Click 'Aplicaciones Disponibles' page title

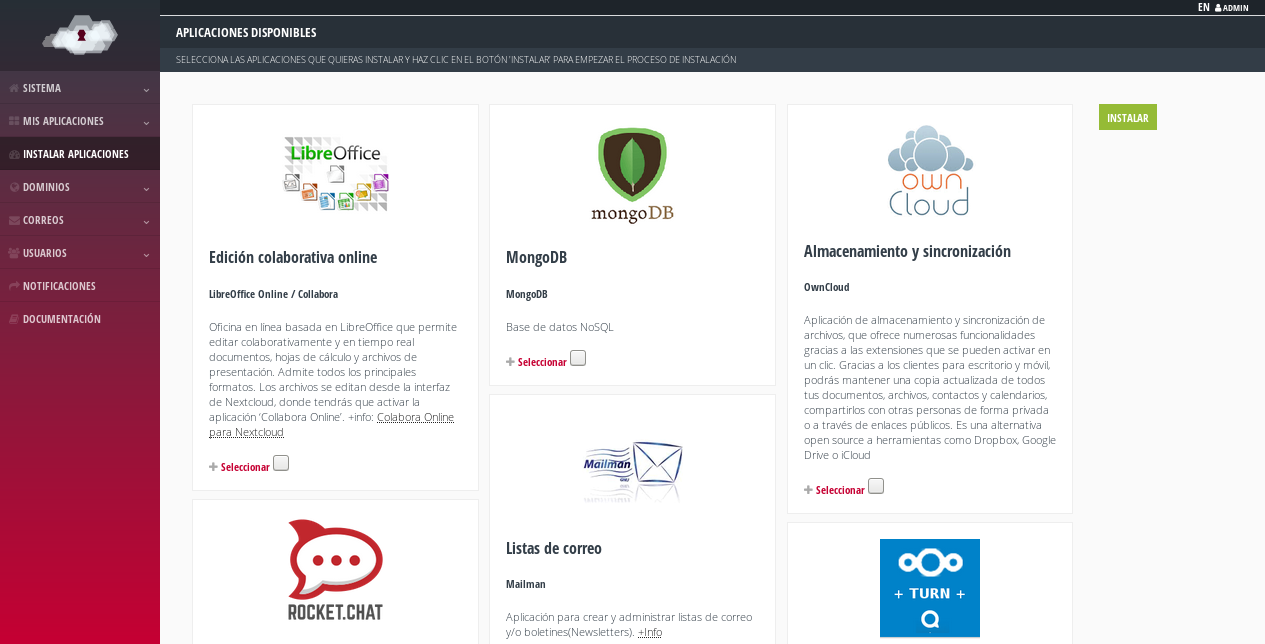[x=246, y=33]
